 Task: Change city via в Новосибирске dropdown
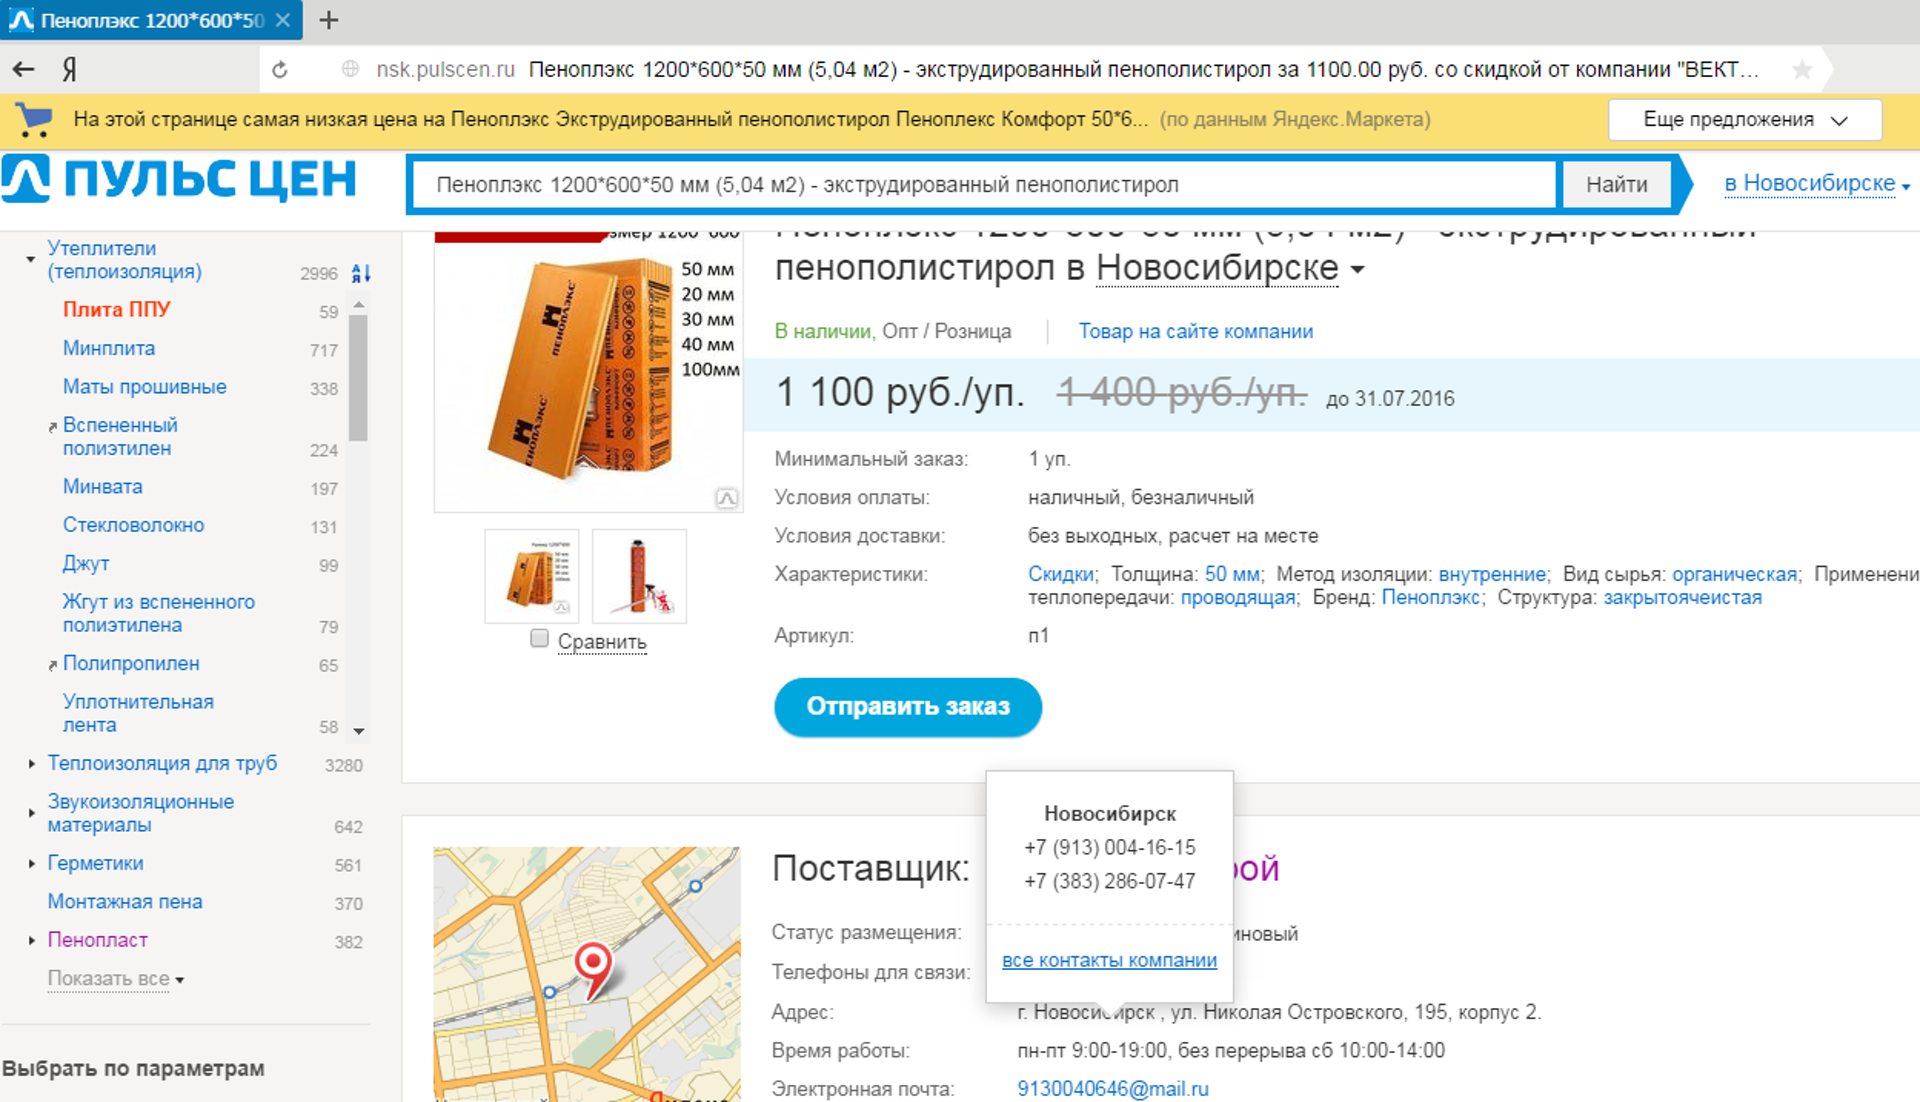1817,184
